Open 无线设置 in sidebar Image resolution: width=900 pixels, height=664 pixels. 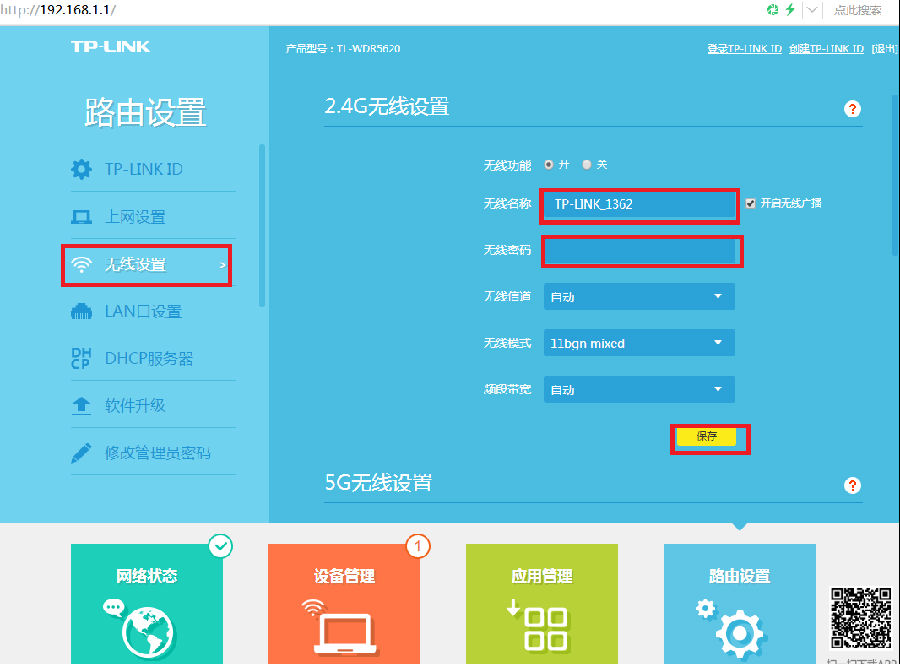[146, 265]
